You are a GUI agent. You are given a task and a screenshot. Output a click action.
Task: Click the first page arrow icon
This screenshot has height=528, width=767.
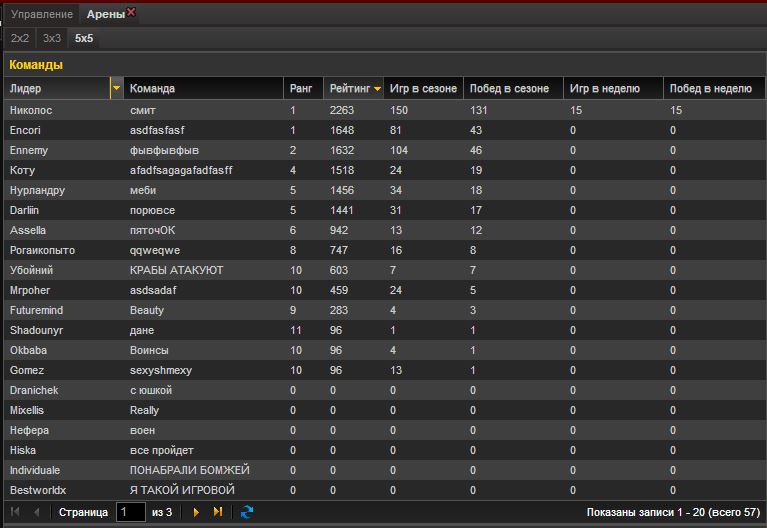click(x=15, y=512)
